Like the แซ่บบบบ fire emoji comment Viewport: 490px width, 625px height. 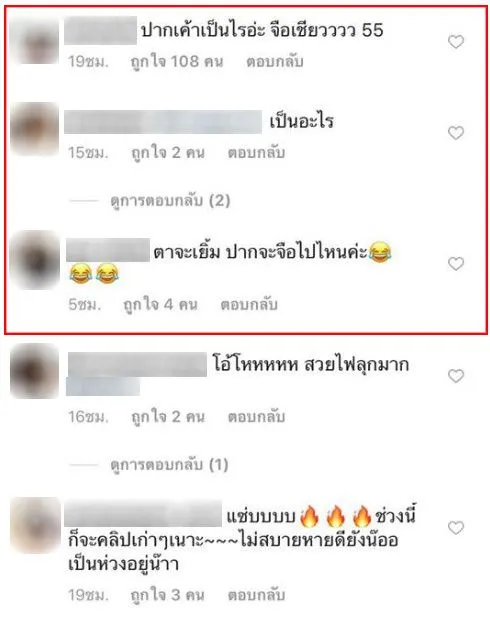pos(456,528)
